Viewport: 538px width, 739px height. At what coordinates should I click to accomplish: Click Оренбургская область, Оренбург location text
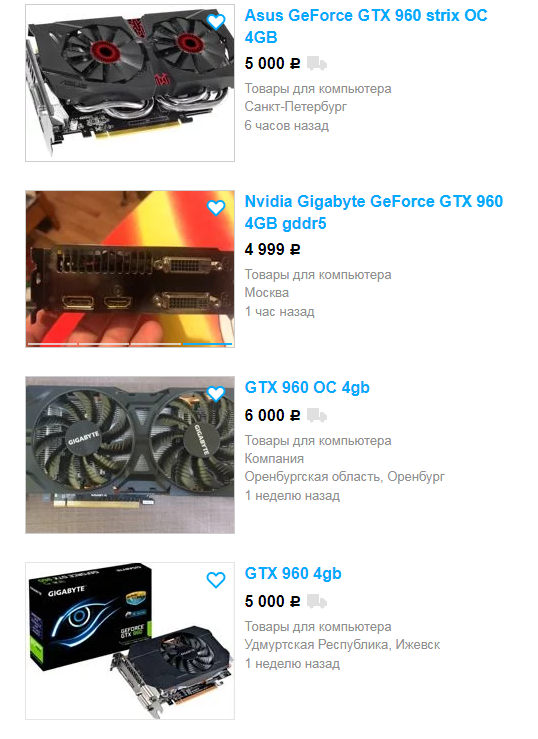pos(344,477)
